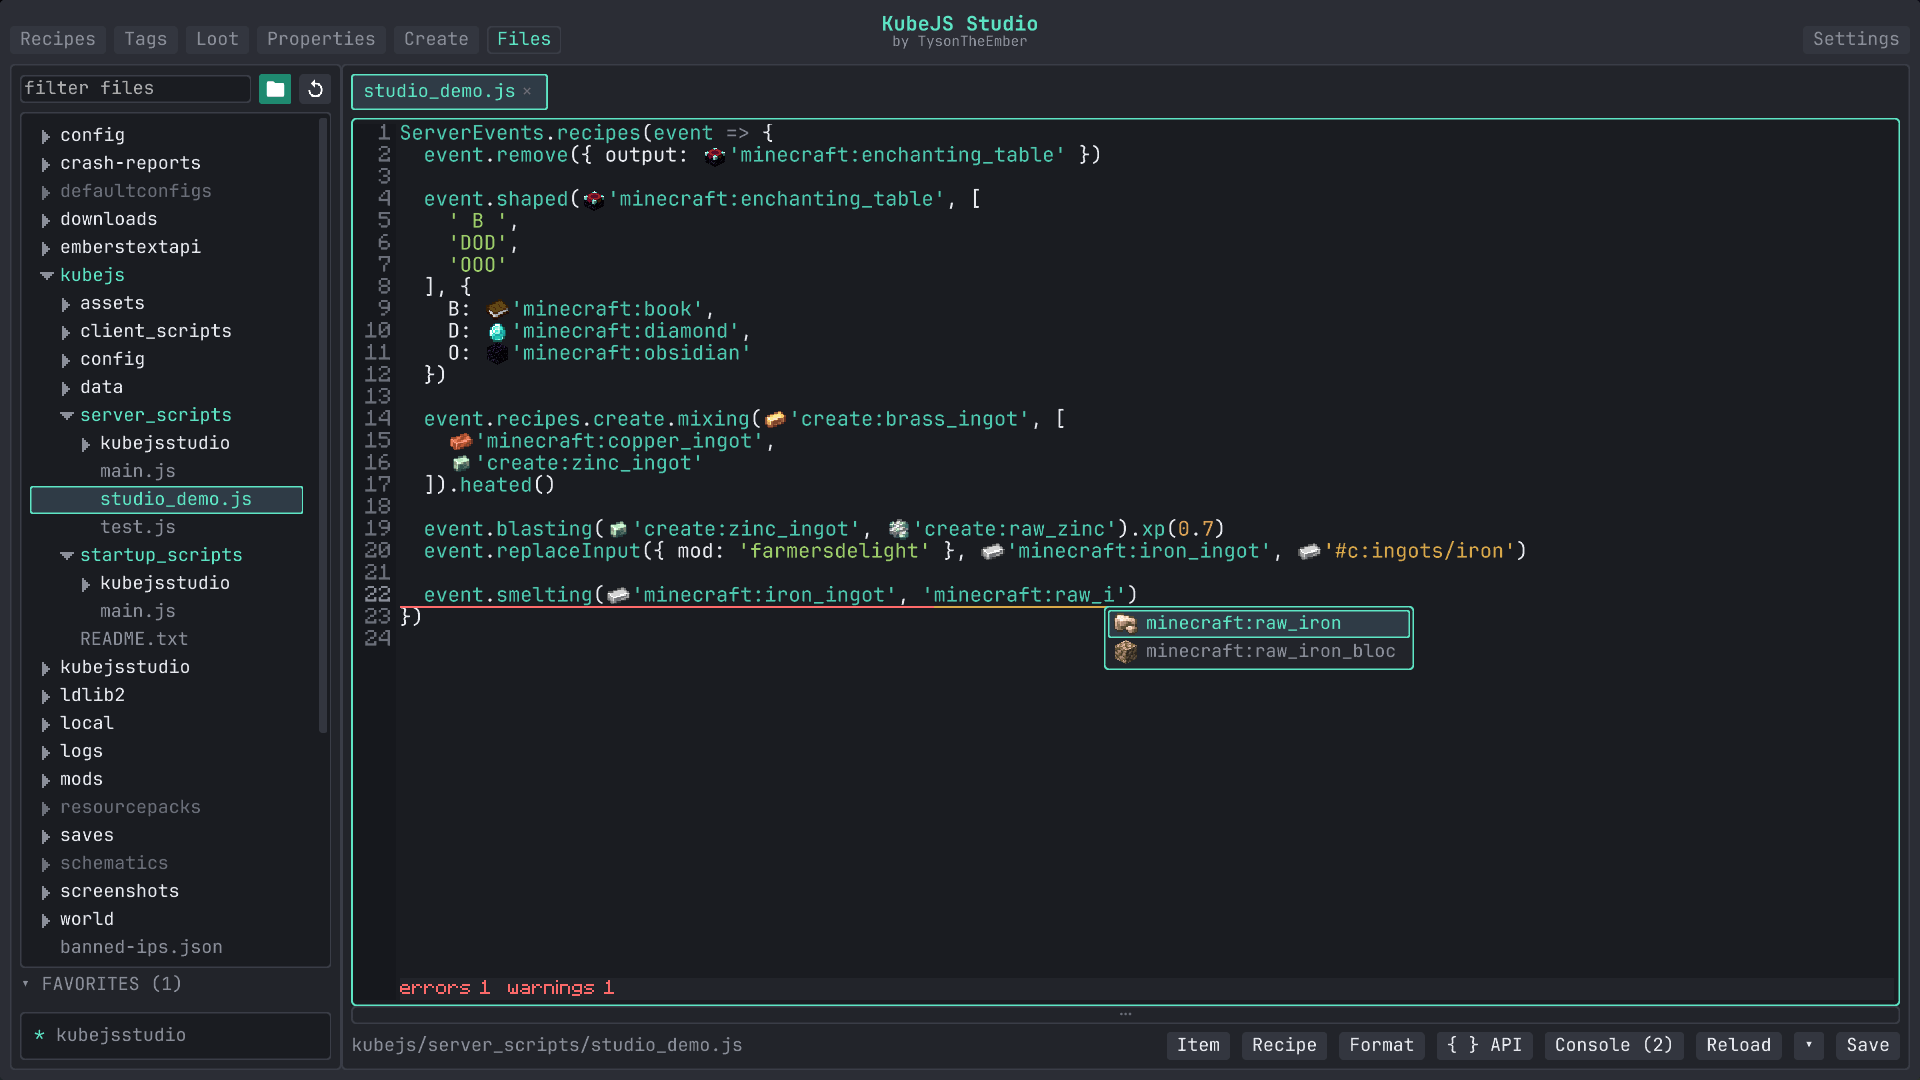Click the book item icon on line 9
This screenshot has width=1920, height=1080.
[497, 310]
